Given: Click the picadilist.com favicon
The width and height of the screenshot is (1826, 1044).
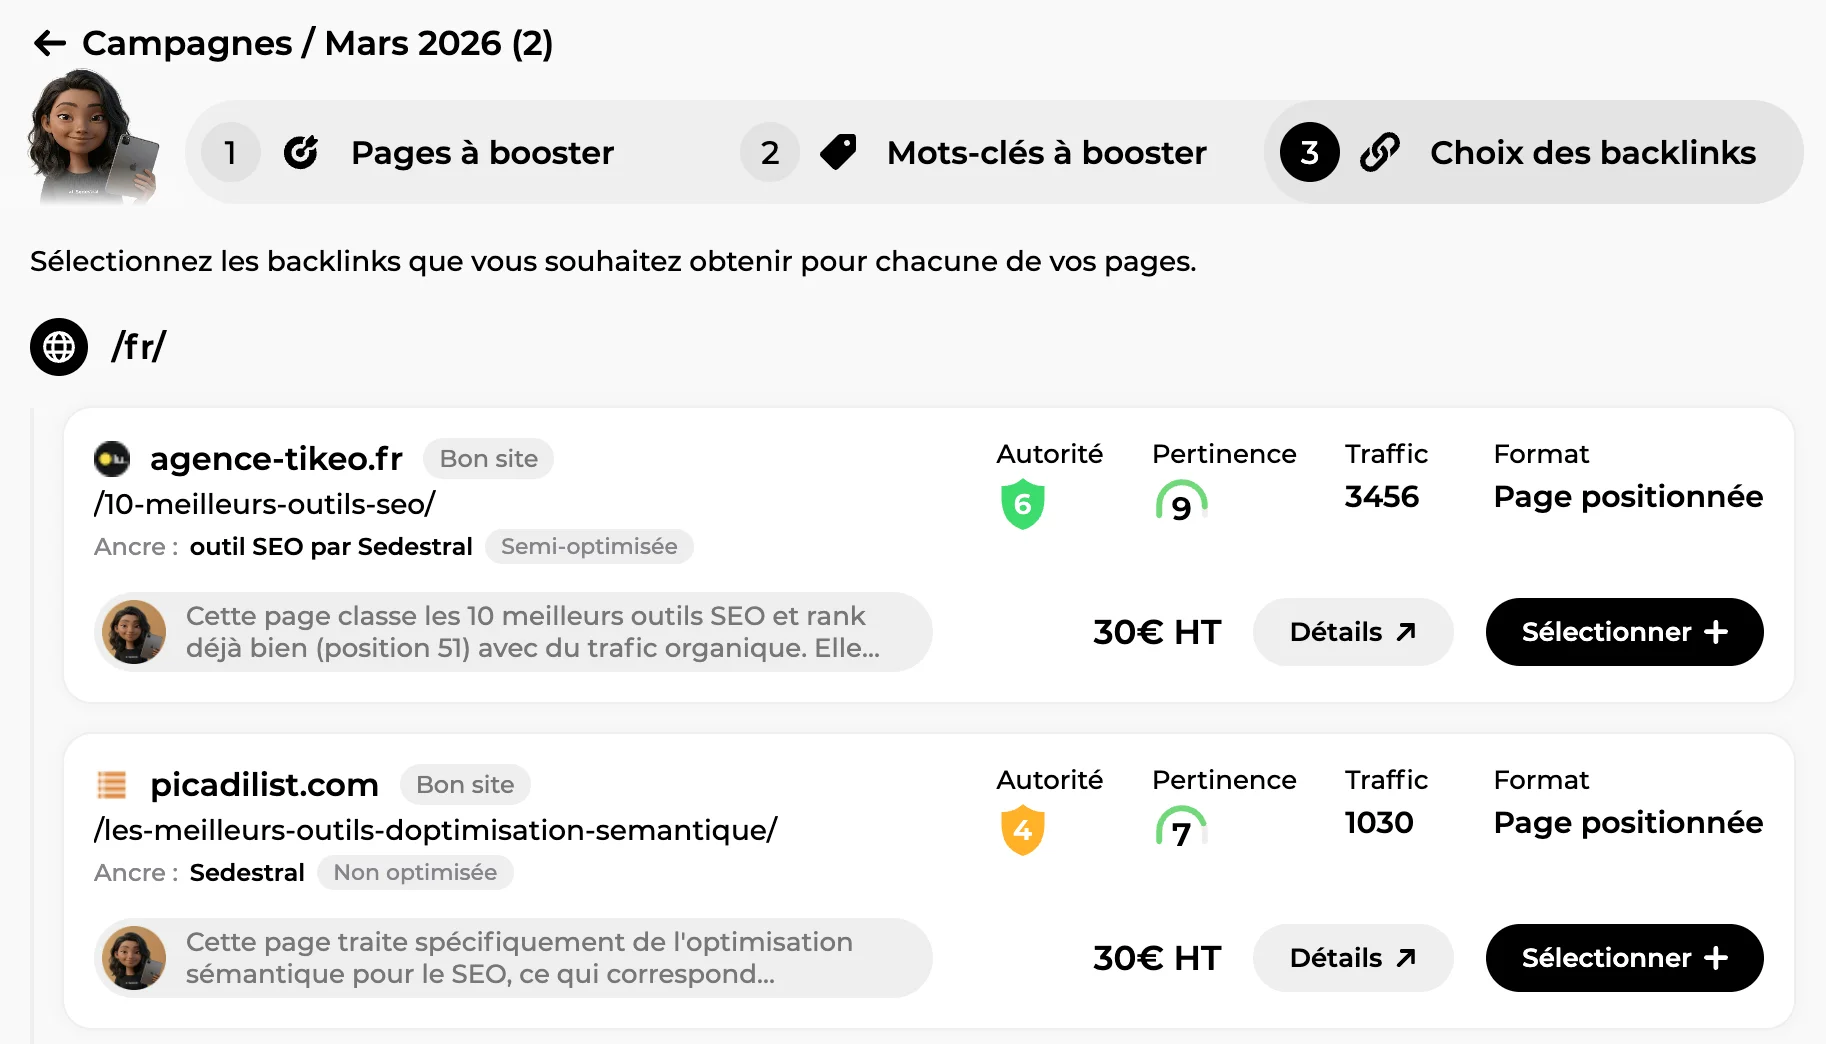Looking at the screenshot, I should click(x=112, y=785).
